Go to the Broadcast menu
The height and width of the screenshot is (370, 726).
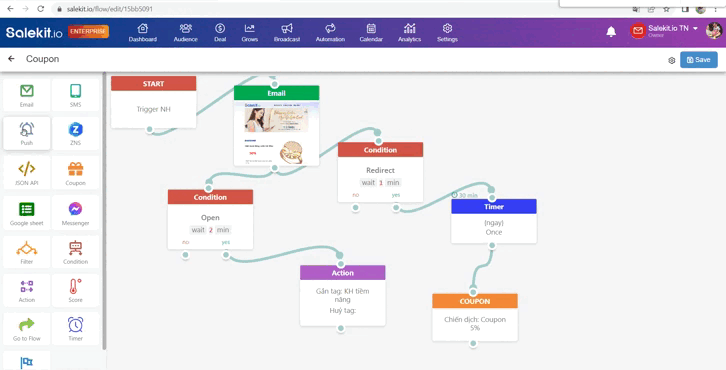[x=287, y=33]
